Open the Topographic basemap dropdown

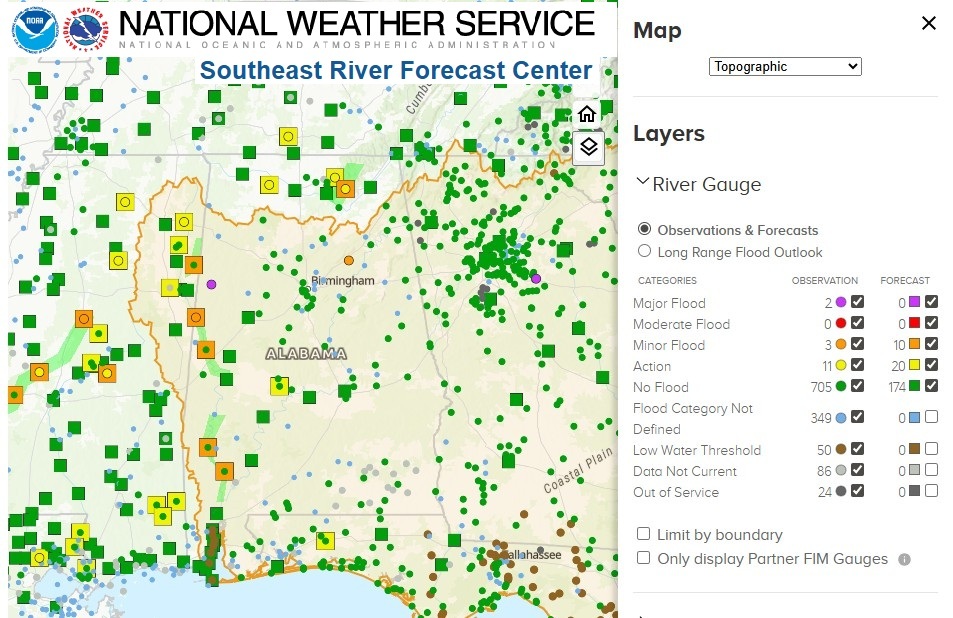click(x=785, y=67)
